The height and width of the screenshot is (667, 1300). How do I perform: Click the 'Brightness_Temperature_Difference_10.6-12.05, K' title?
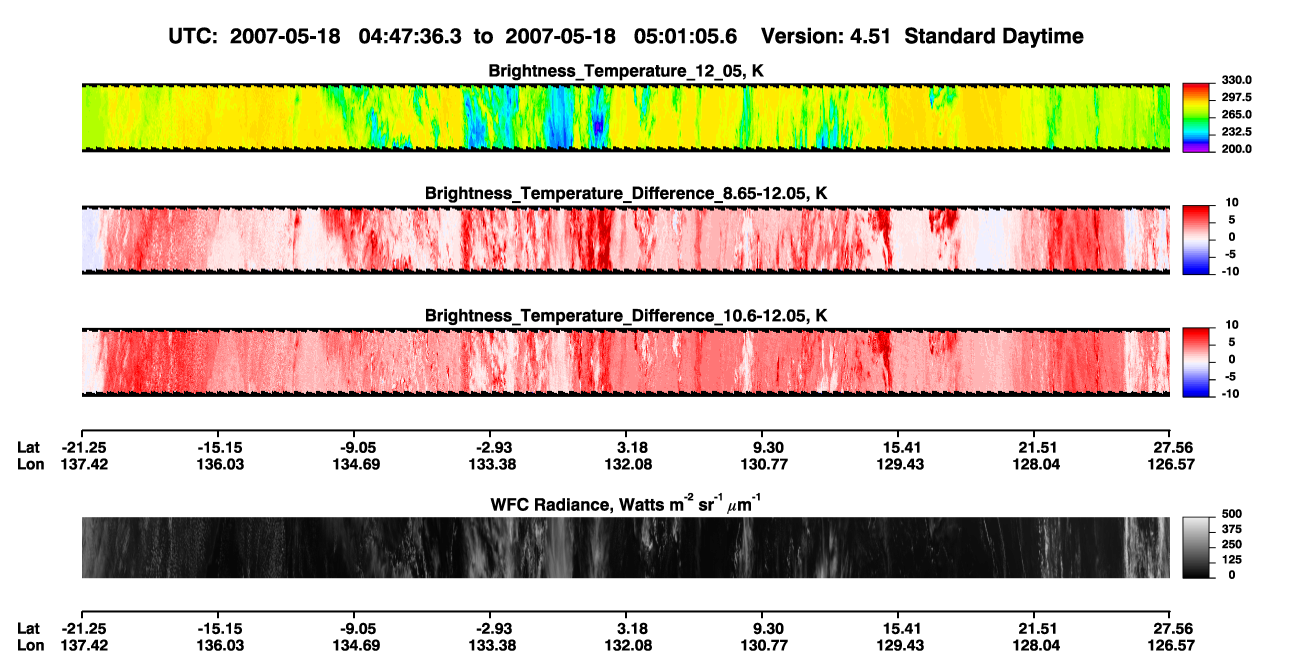(x=626, y=315)
